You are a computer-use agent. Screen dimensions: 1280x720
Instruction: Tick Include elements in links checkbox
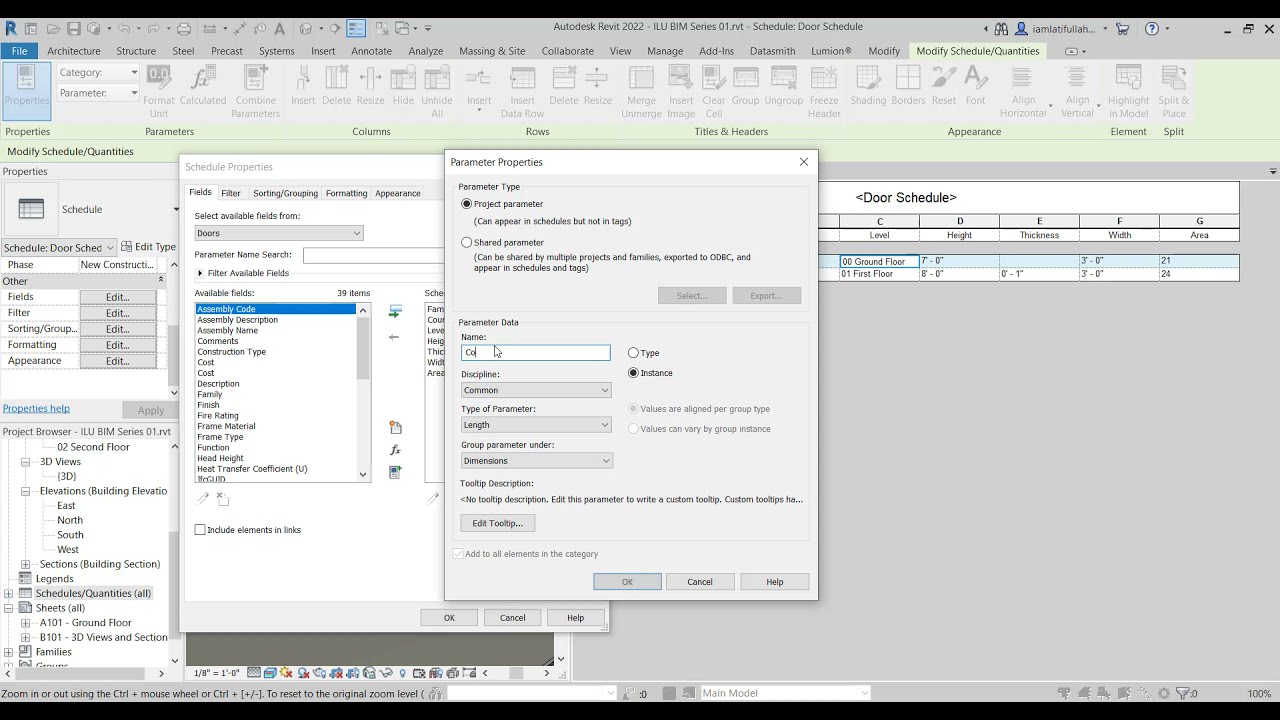click(200, 530)
